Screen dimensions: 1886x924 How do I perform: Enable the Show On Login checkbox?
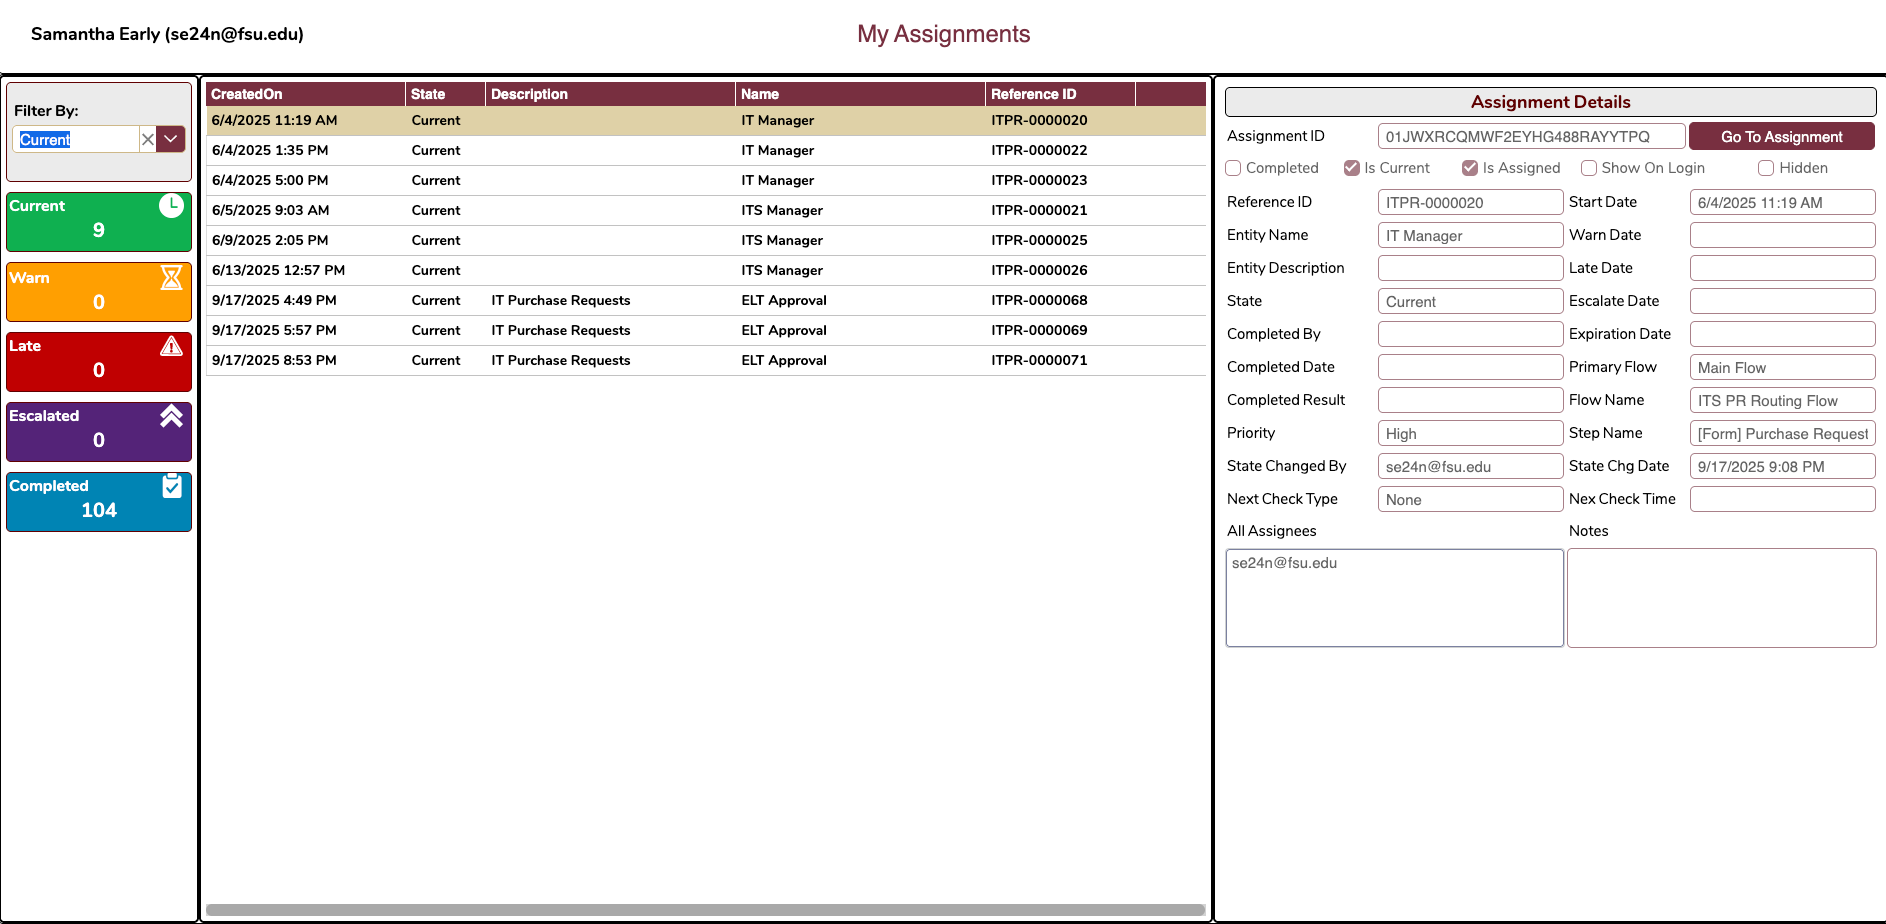pyautogui.click(x=1589, y=168)
